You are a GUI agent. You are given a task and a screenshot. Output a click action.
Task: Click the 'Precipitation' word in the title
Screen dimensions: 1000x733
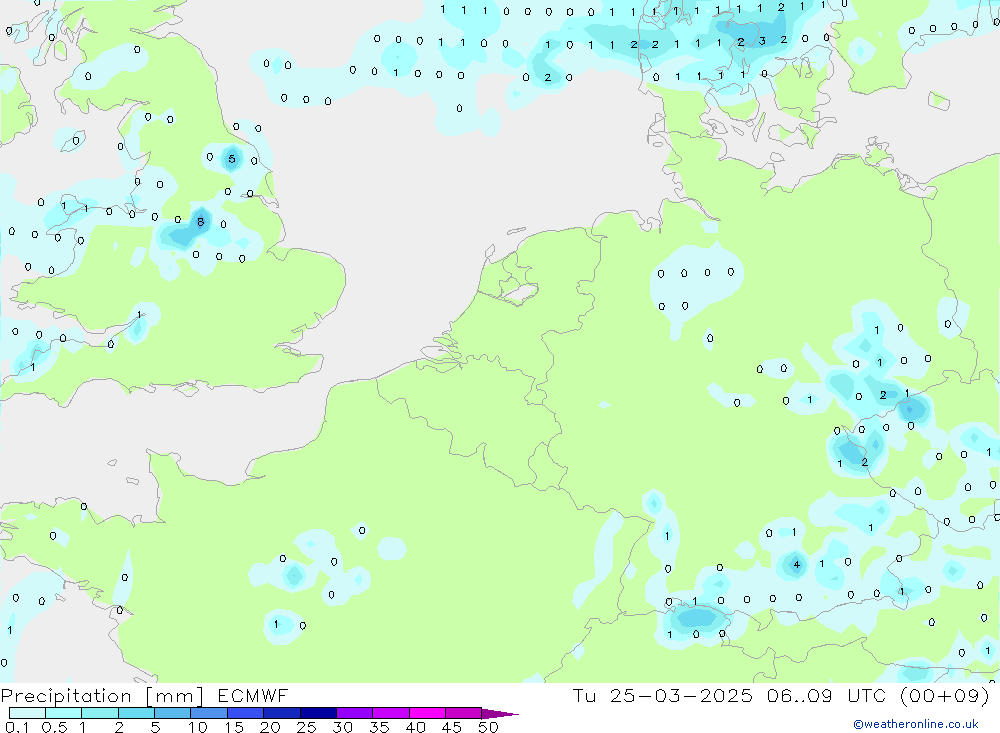pyautogui.click(x=66, y=697)
